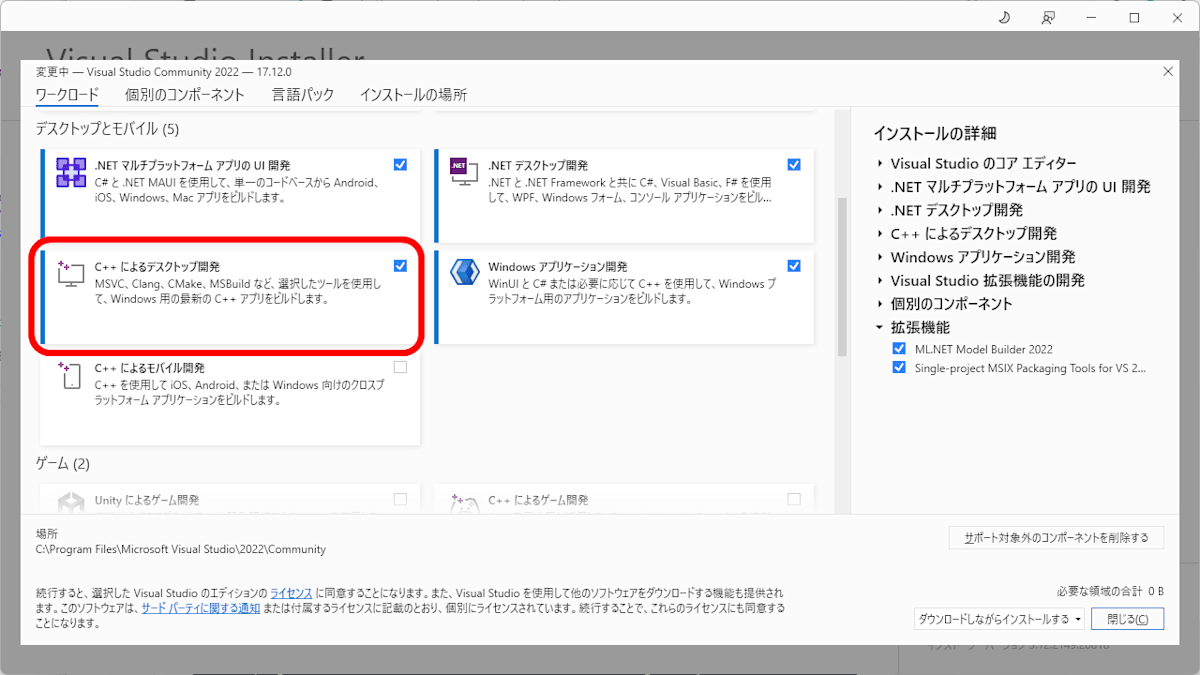
Task: Expand Windows アプリケーション開発 in install details
Action: tap(879, 257)
